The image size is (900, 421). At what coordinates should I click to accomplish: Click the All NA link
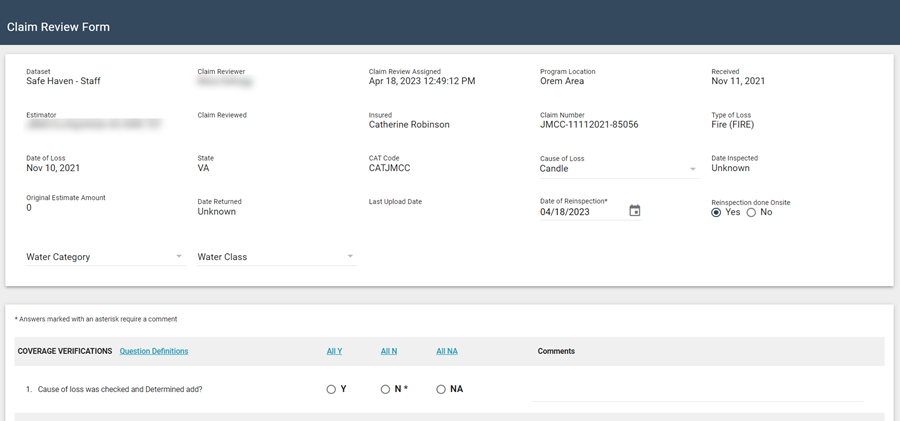tap(447, 351)
